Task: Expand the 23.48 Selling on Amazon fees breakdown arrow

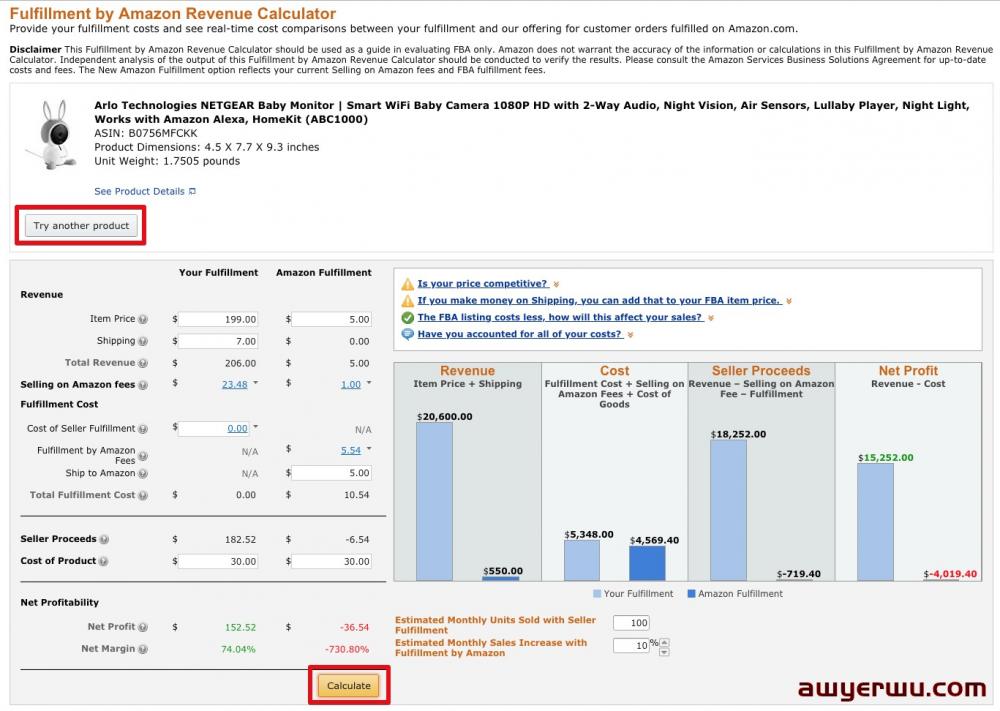Action: 256,383
